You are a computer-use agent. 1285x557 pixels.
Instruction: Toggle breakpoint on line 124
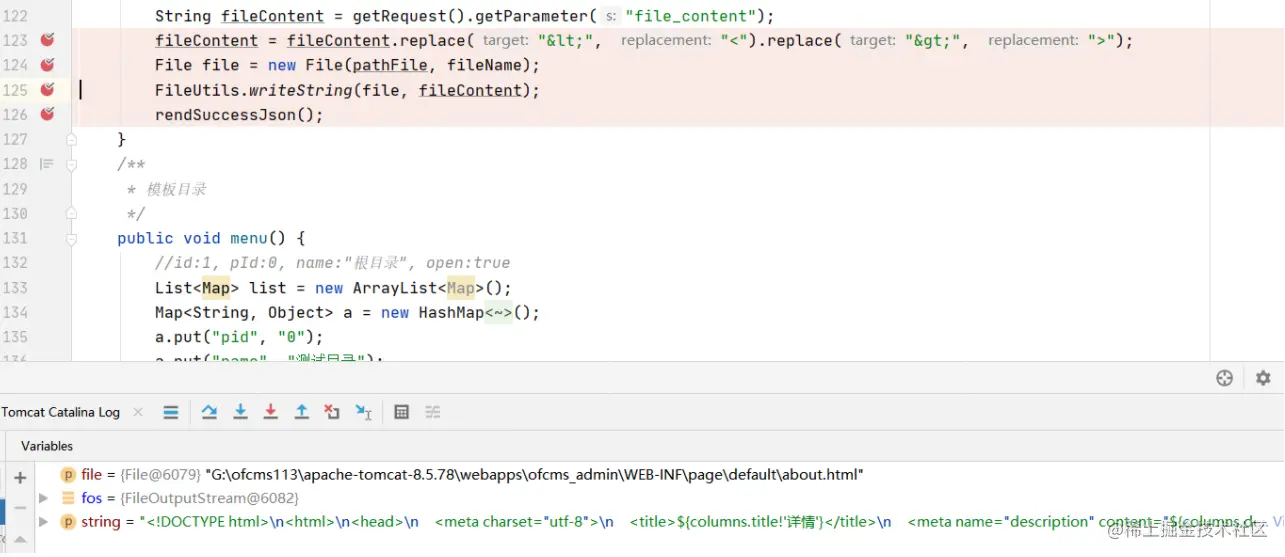47,65
